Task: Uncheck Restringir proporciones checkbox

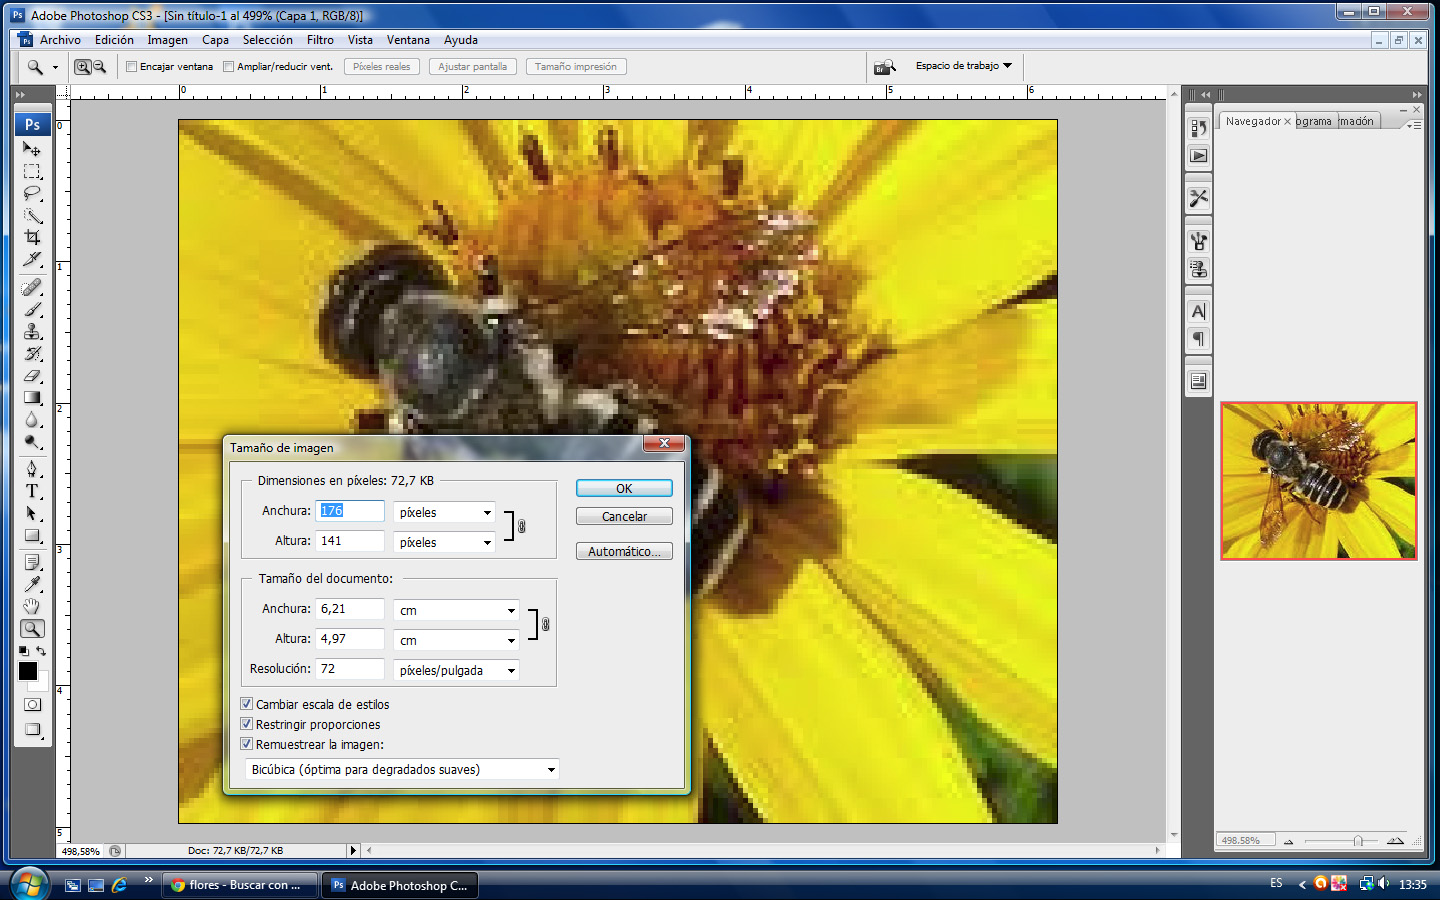Action: [x=247, y=724]
